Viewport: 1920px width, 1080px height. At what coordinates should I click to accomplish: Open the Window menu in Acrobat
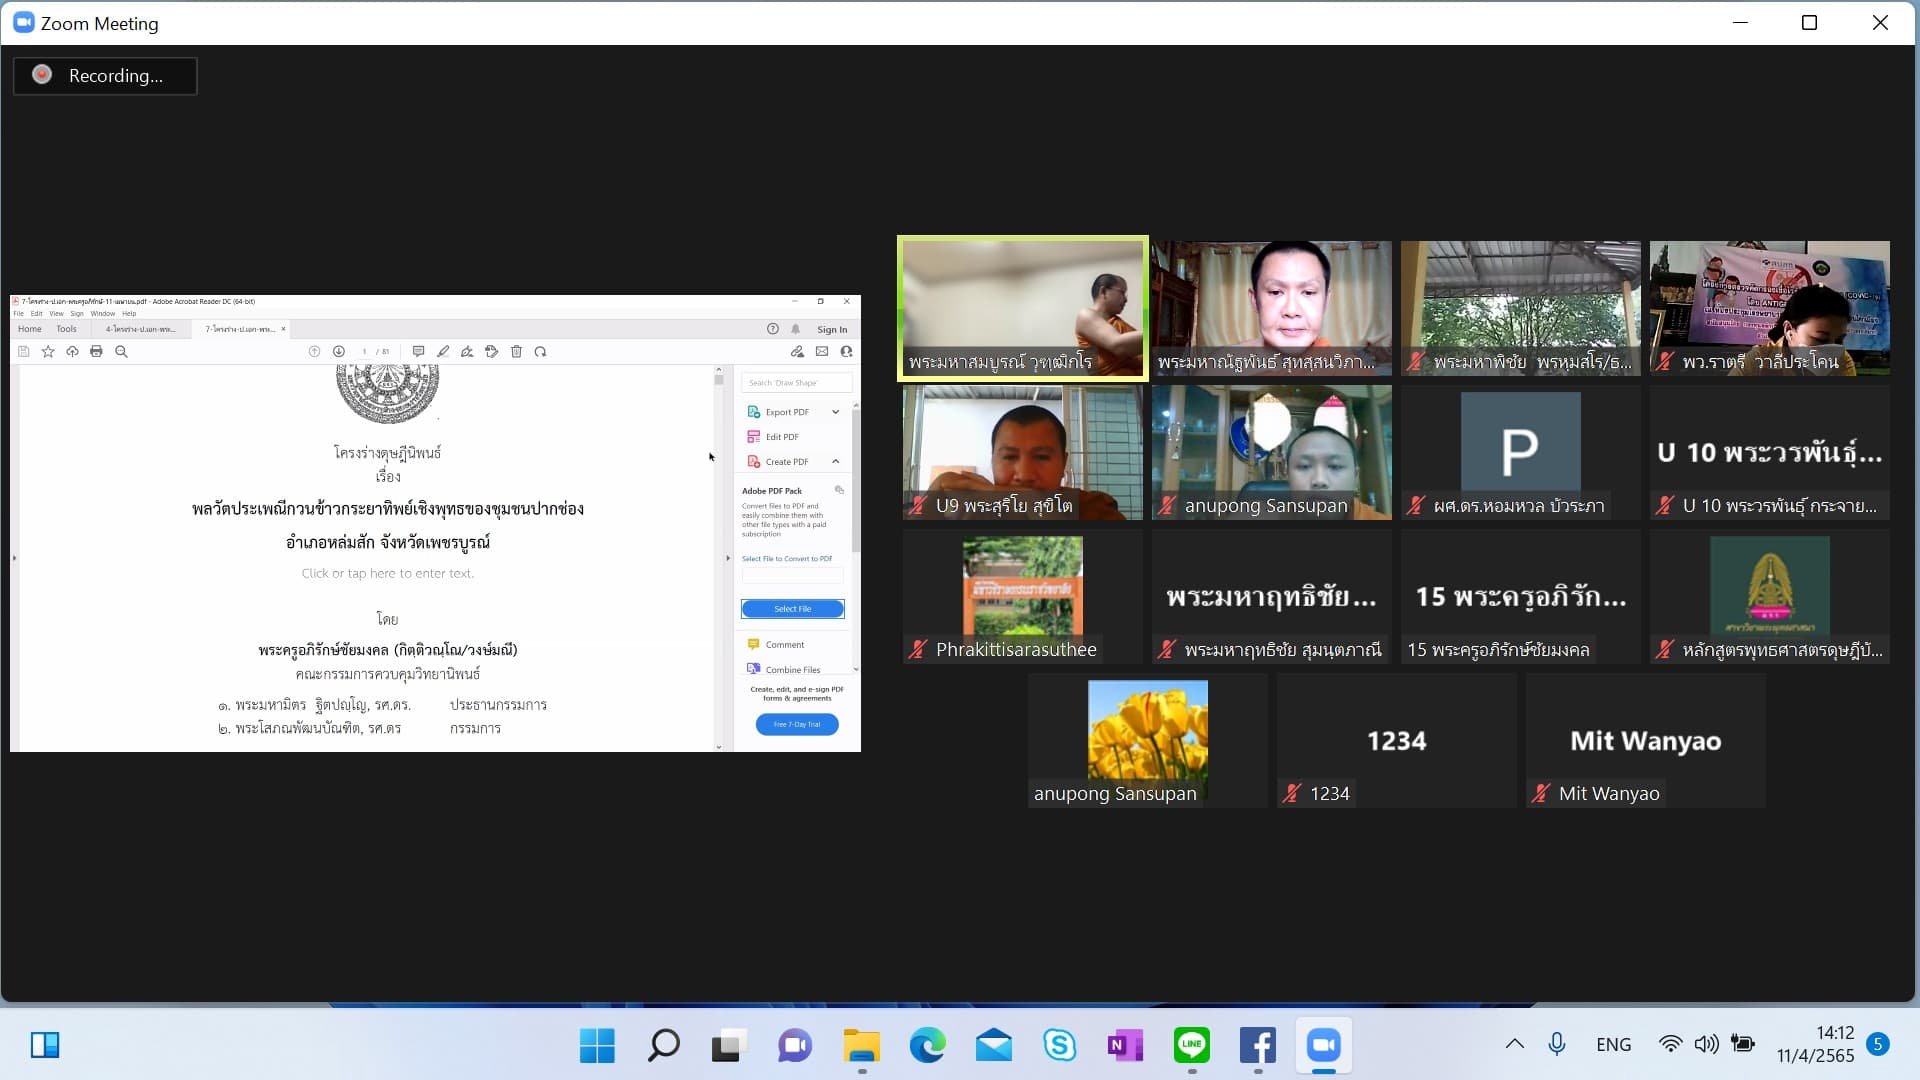pos(103,314)
